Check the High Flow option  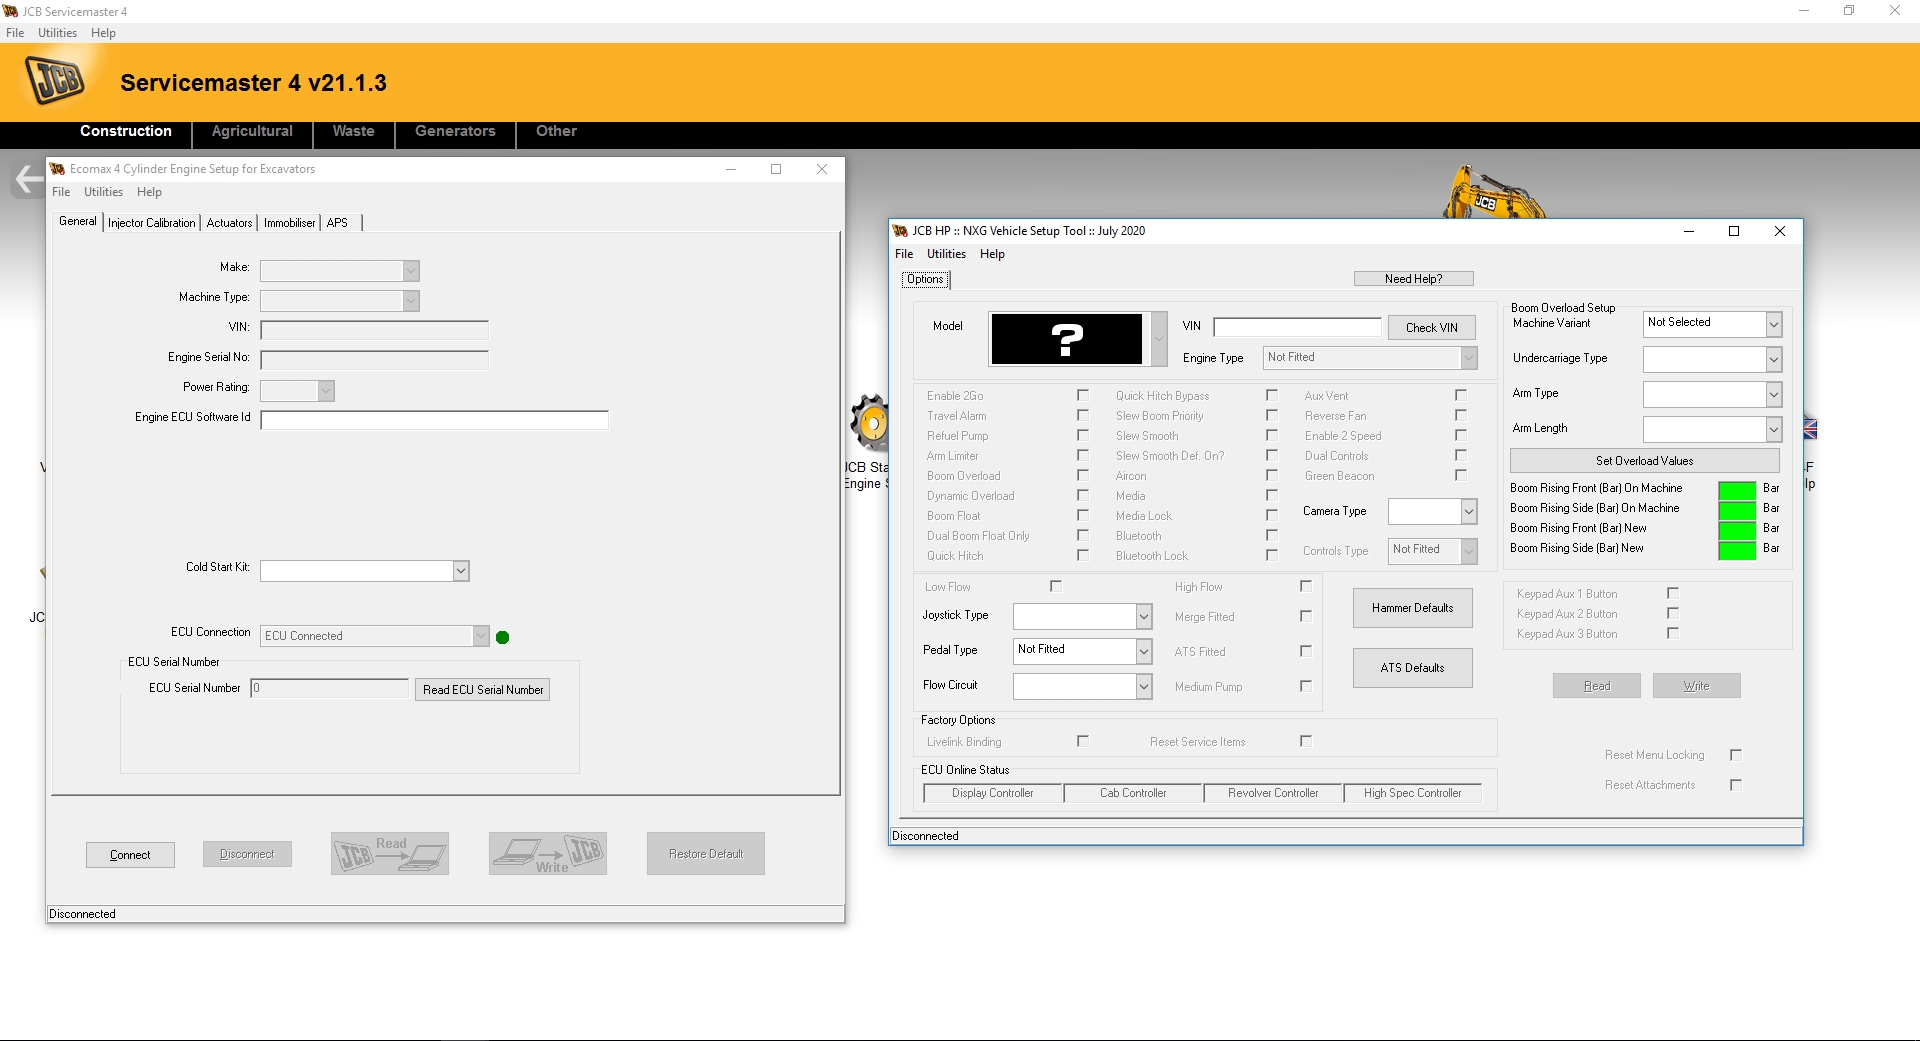(x=1305, y=586)
